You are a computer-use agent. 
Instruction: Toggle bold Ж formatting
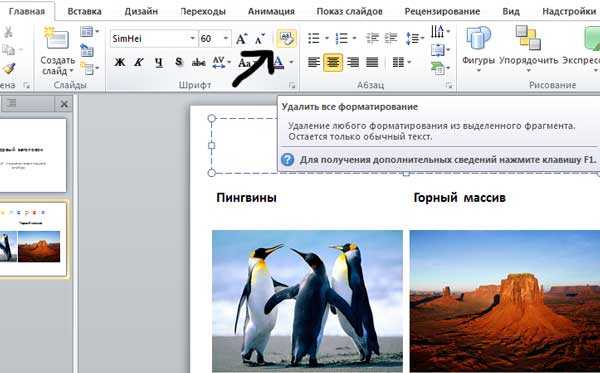(120, 62)
